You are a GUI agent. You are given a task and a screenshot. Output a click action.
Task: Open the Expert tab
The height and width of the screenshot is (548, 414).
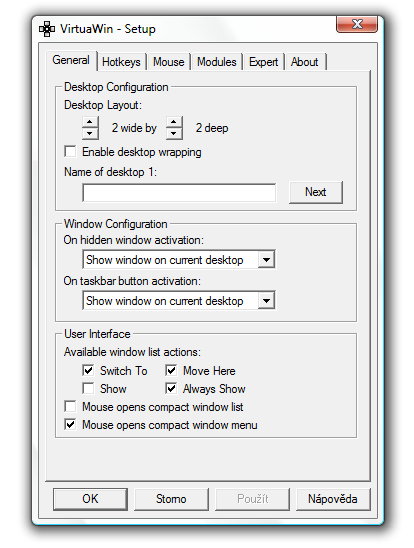(263, 62)
